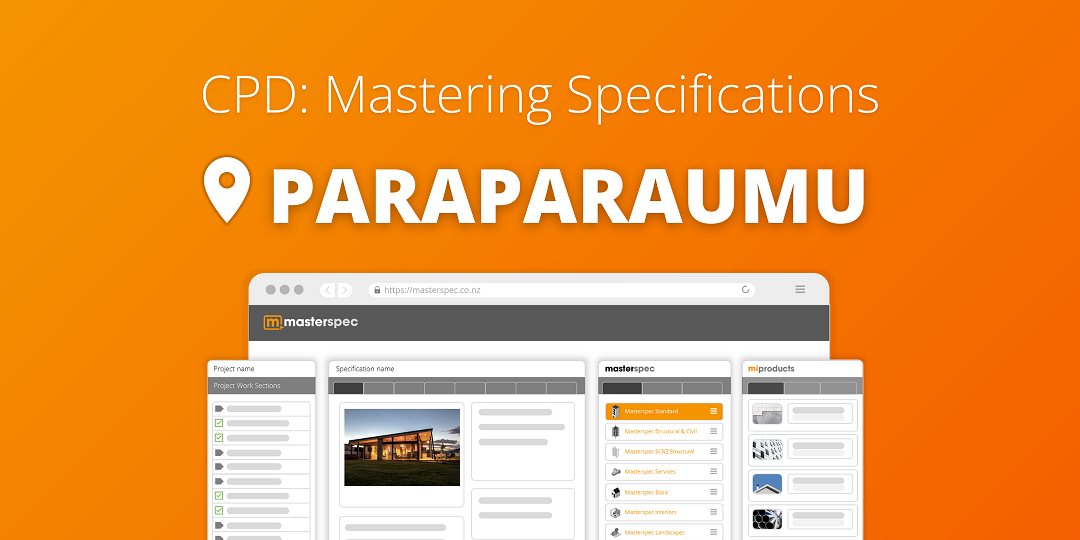Open the menu icon on Masterspec Services row
This screenshot has width=1080, height=540.
point(714,472)
